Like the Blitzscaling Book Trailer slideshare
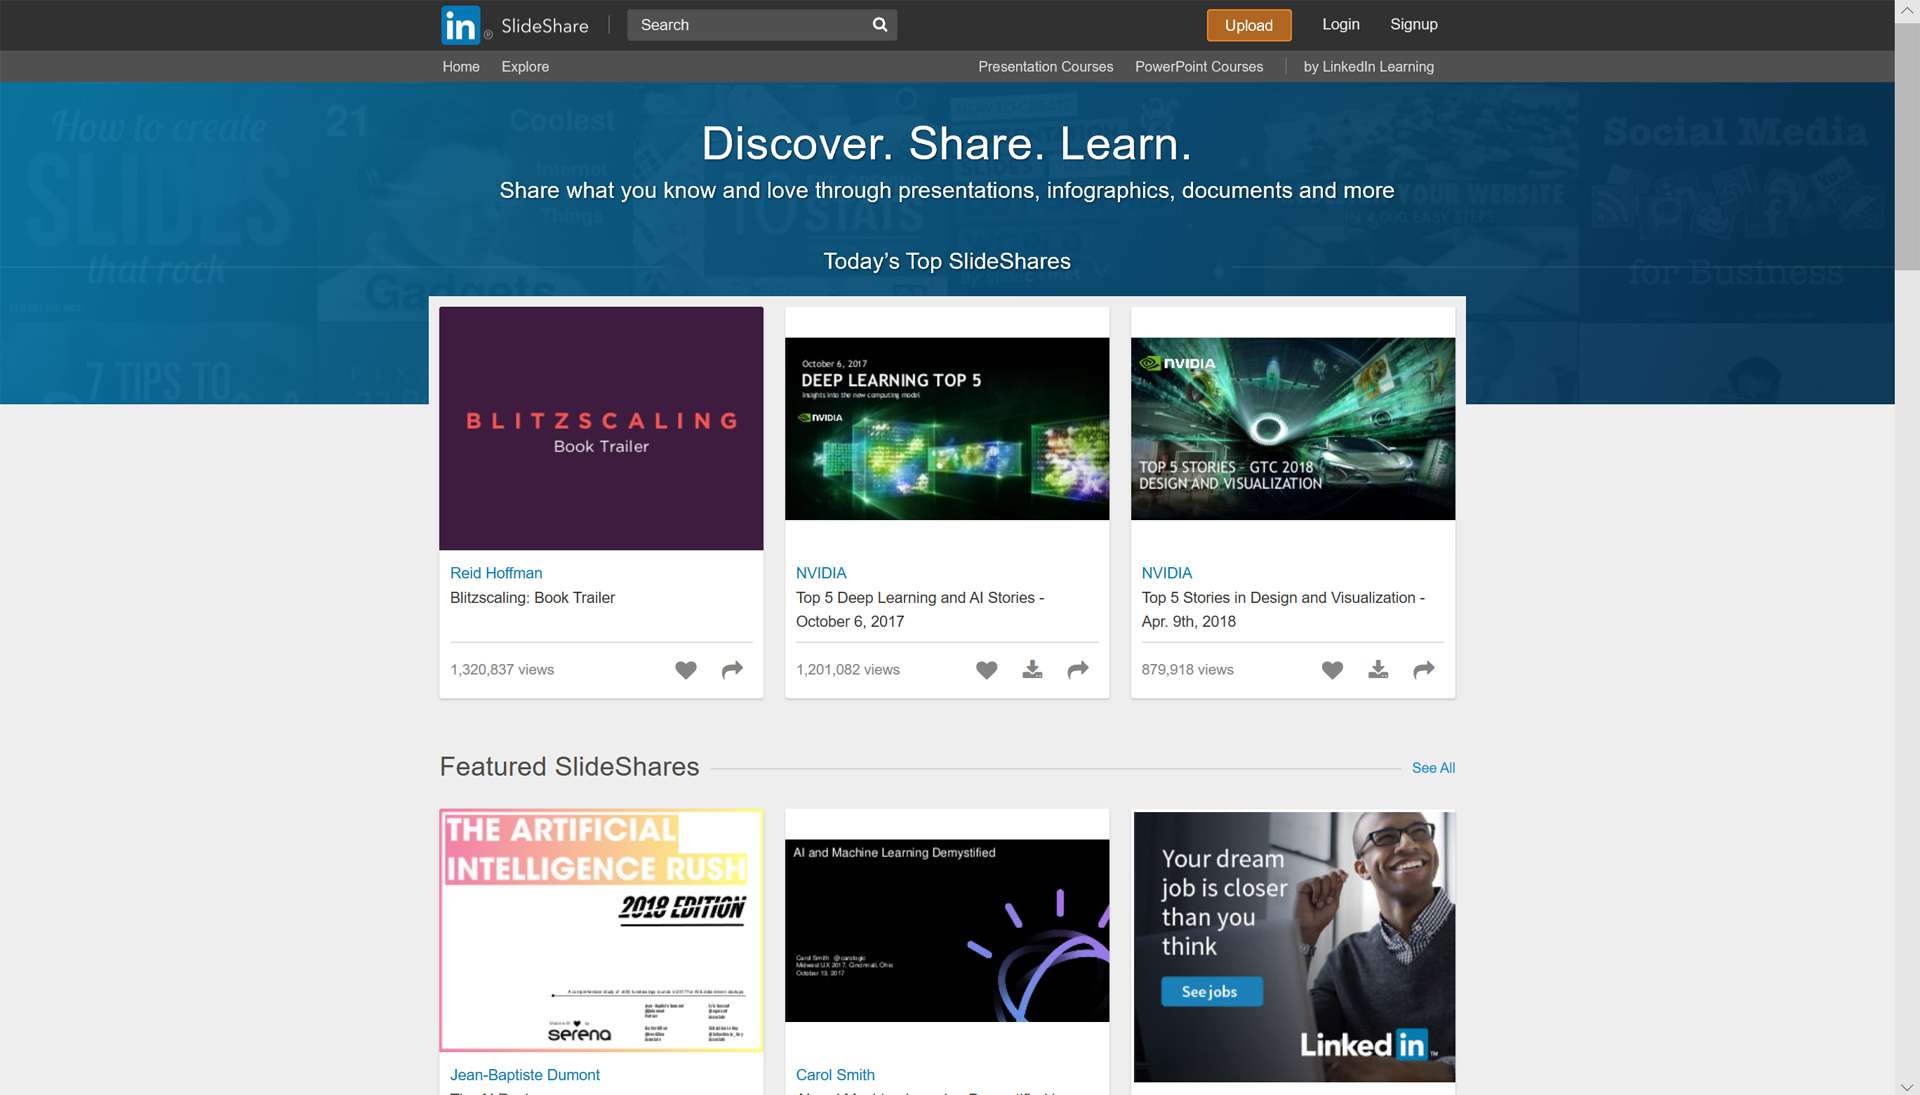The width and height of the screenshot is (1920, 1095). tap(686, 670)
